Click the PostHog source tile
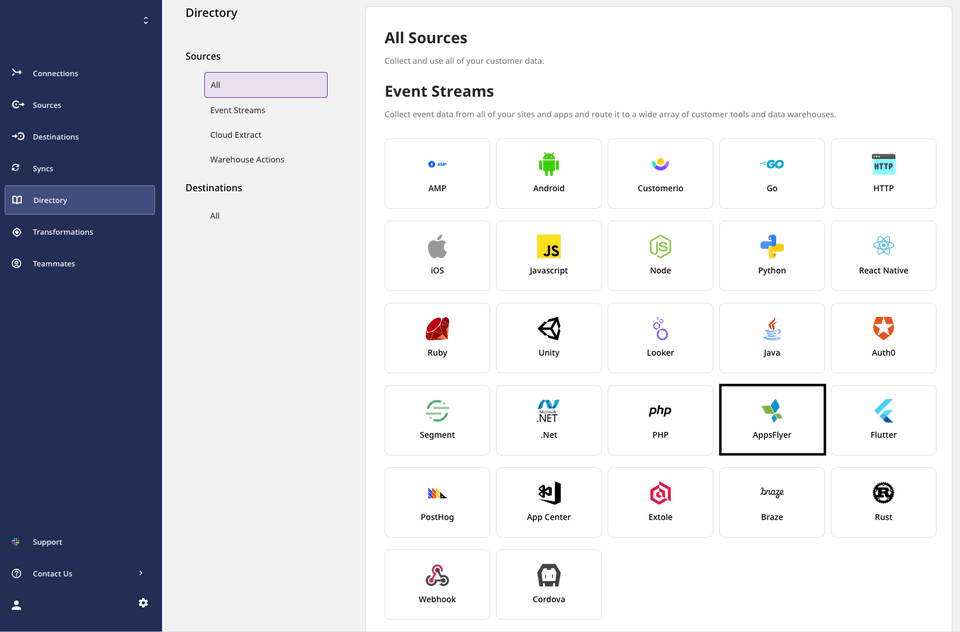Viewport: 960px width, 632px height. tap(437, 501)
